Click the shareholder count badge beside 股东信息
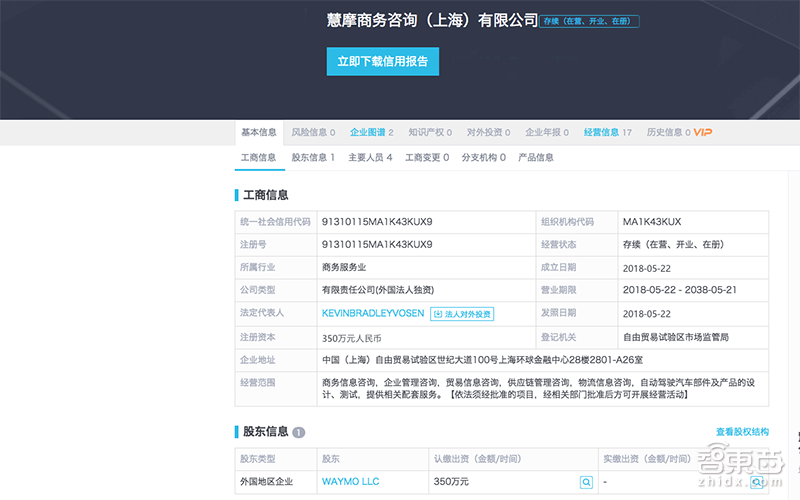 point(299,433)
